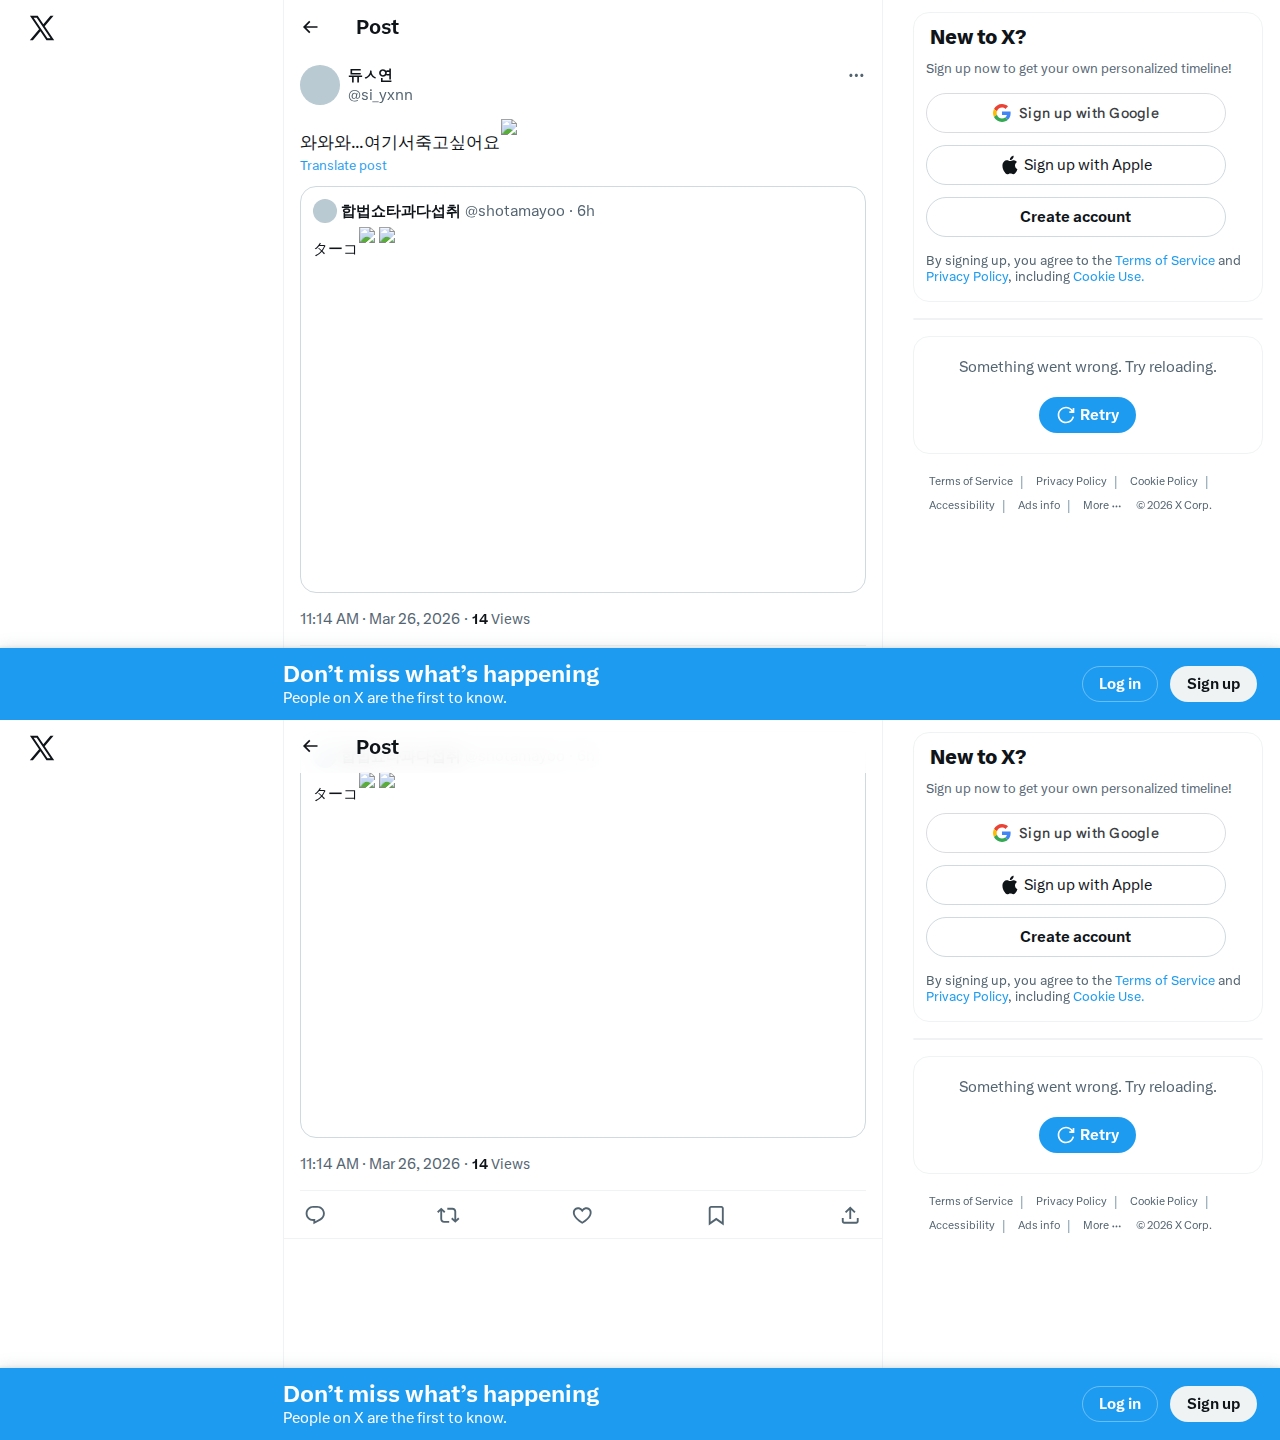Open the share upload icon
Viewport: 1280px width, 1440px height.
(x=850, y=1215)
